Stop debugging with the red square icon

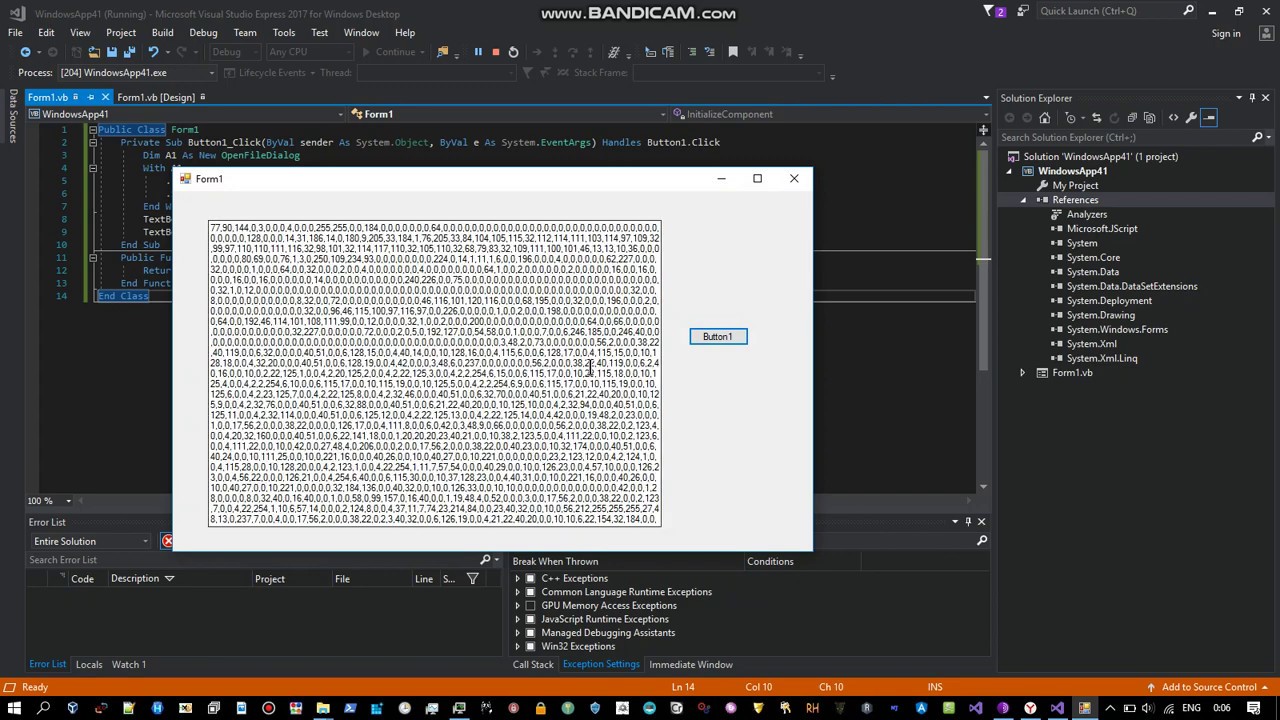coord(495,52)
